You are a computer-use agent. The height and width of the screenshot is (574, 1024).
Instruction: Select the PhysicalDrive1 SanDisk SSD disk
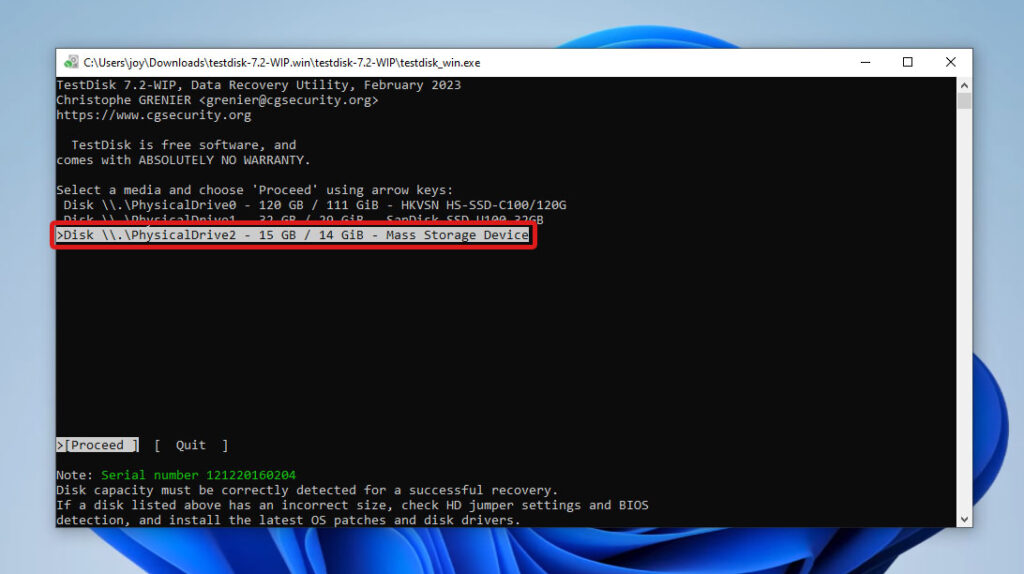pyautogui.click(x=302, y=220)
